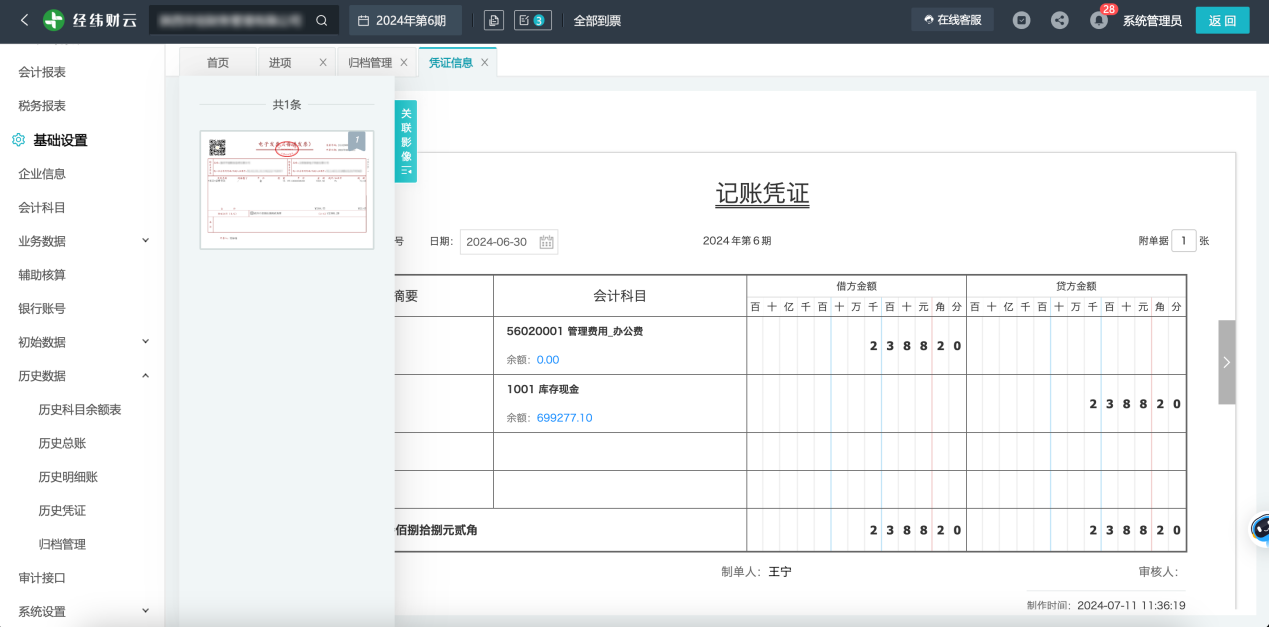Viewport: 1269px width, 627px height.
Task: Click the share icon in top bar
Action: coord(1059,20)
